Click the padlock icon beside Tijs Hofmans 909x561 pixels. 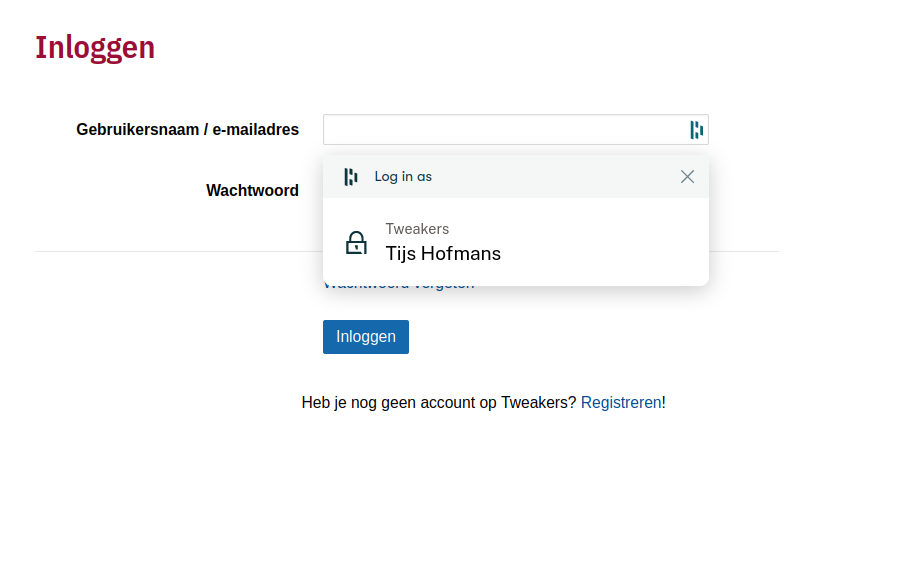pos(356,243)
